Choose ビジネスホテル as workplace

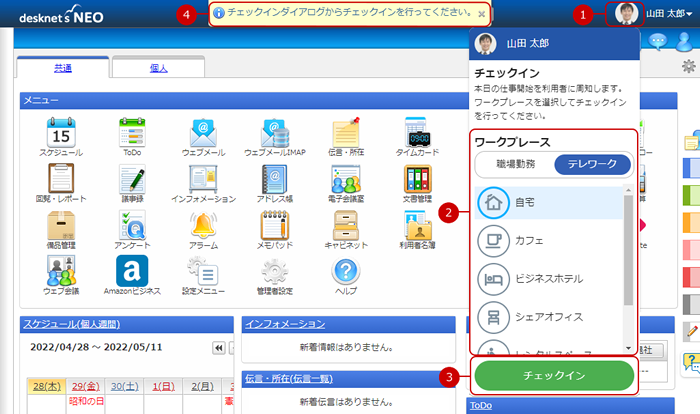(x=549, y=280)
